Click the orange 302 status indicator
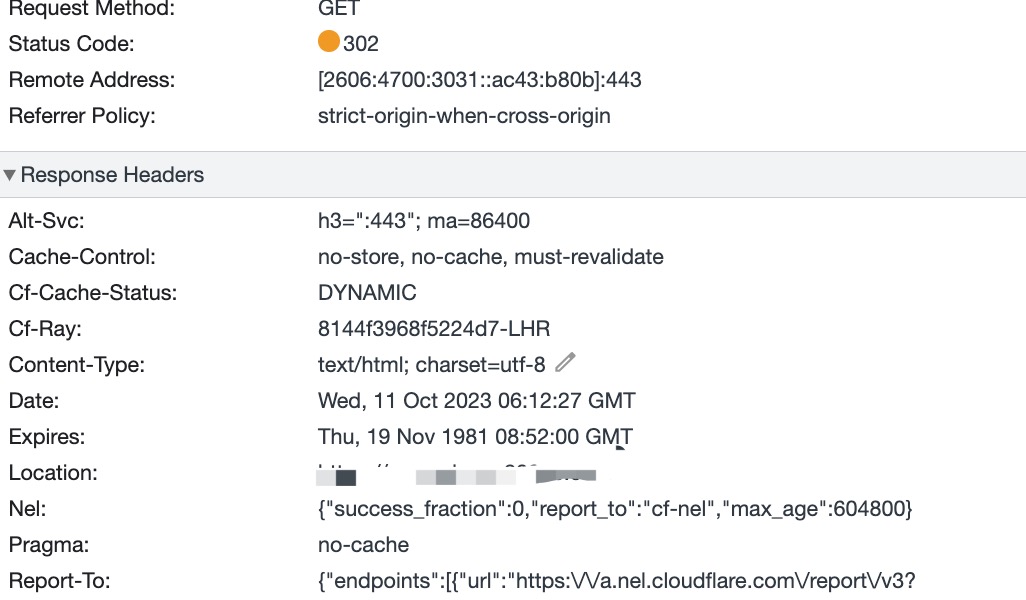The image size is (1026, 600). (x=328, y=41)
